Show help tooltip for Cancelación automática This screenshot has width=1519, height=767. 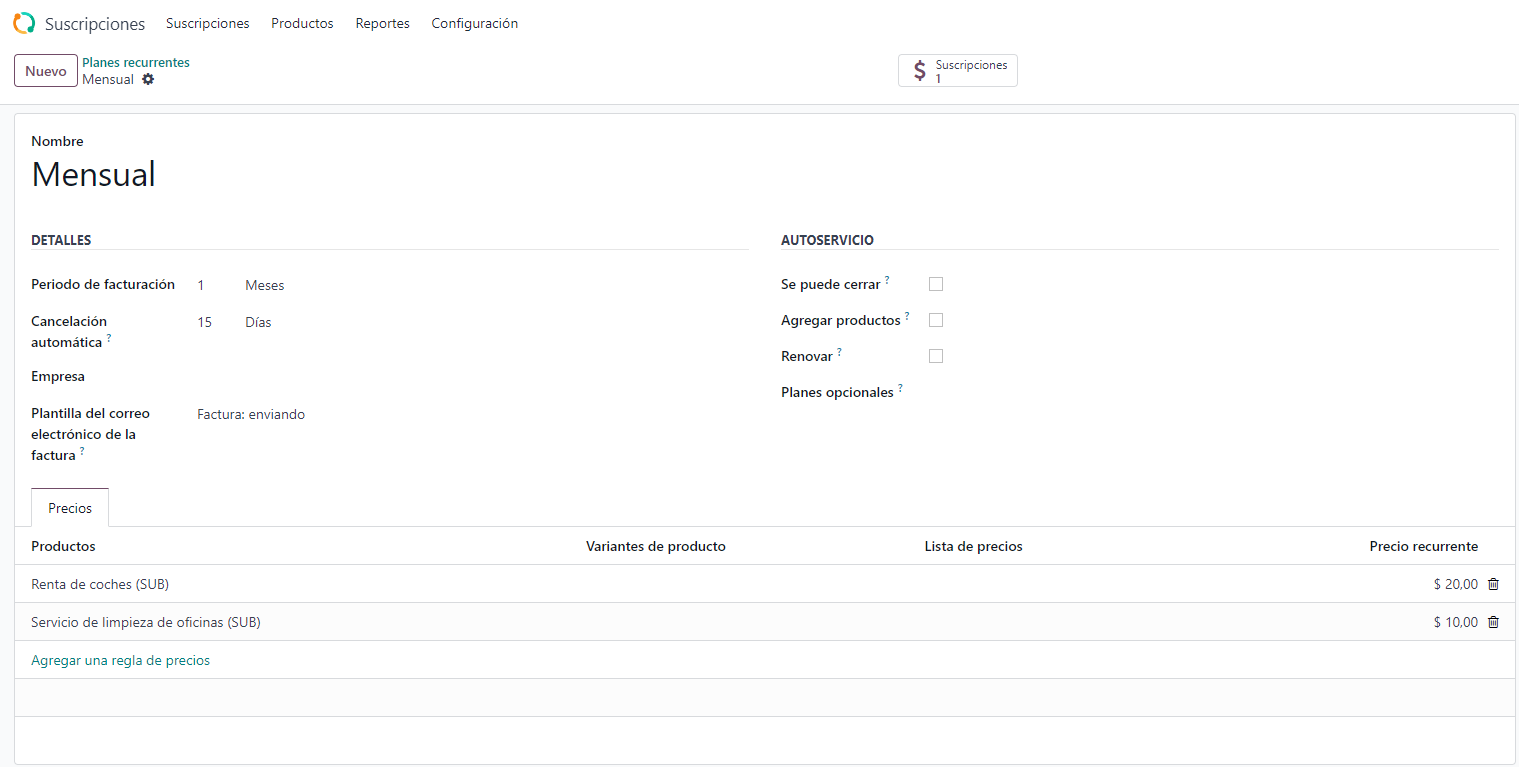pyautogui.click(x=109, y=338)
